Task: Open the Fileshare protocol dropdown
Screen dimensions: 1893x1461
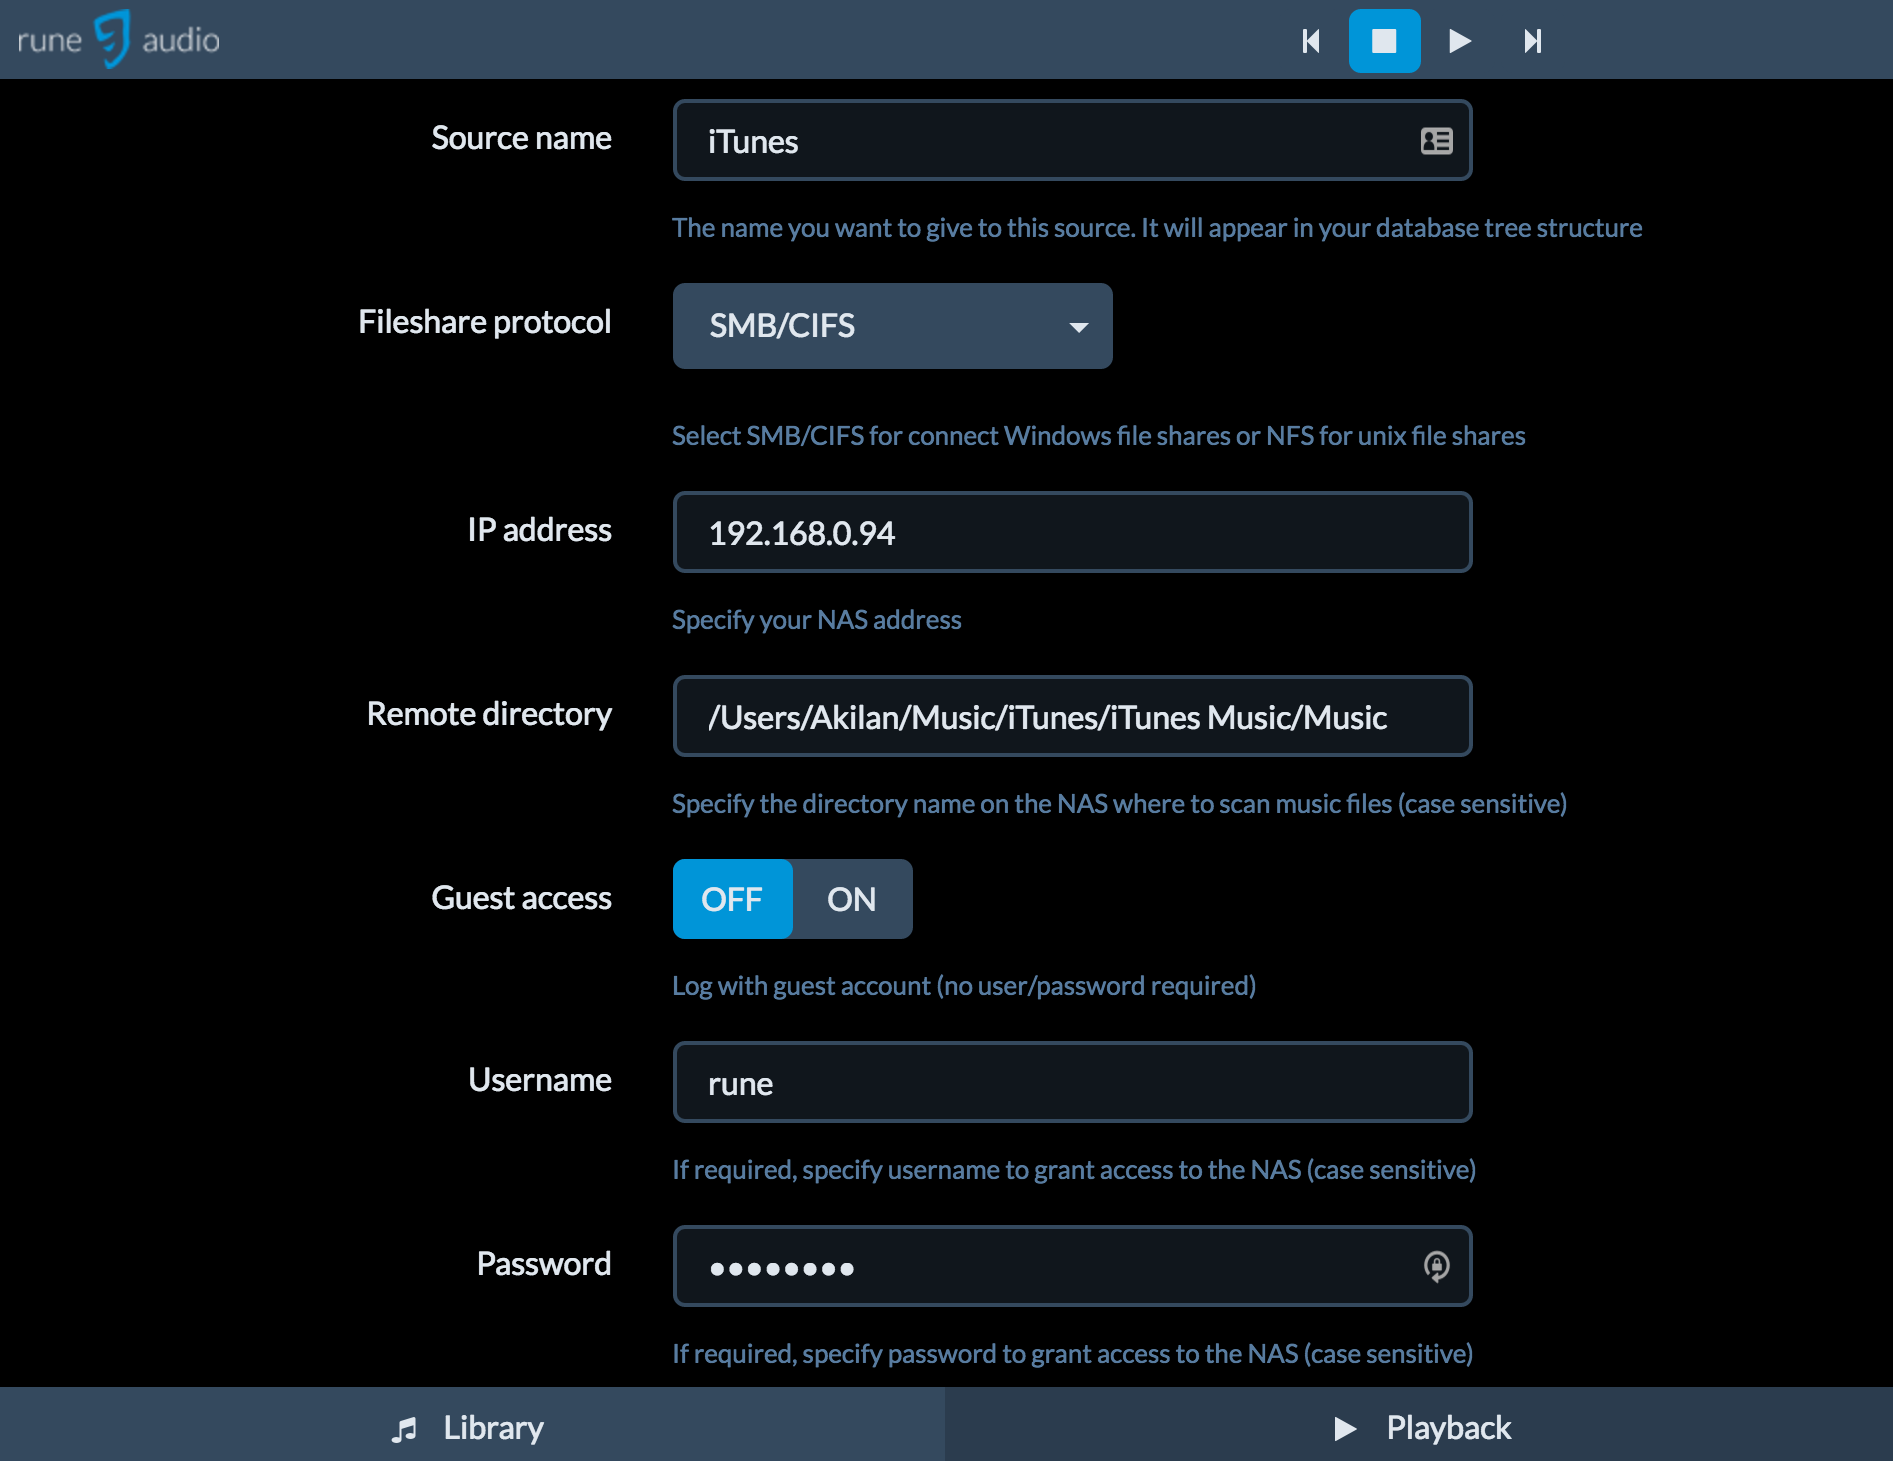Action: point(892,326)
